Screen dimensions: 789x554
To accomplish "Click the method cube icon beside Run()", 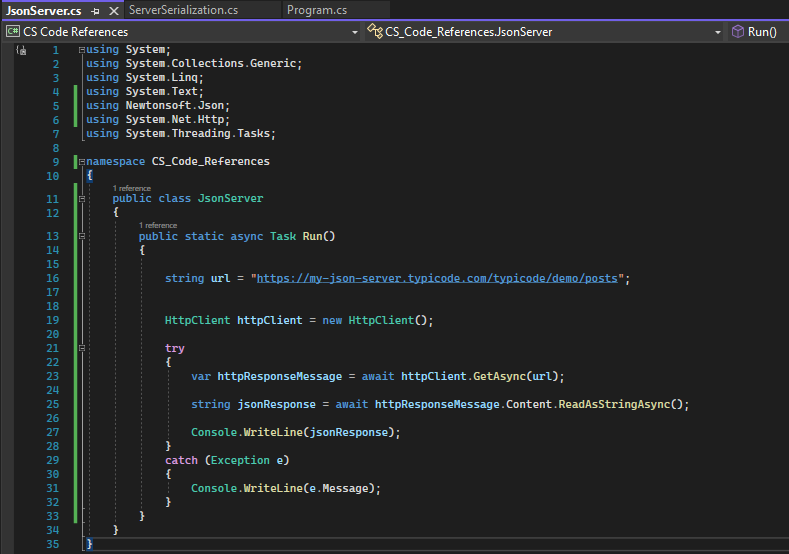I will (x=738, y=32).
